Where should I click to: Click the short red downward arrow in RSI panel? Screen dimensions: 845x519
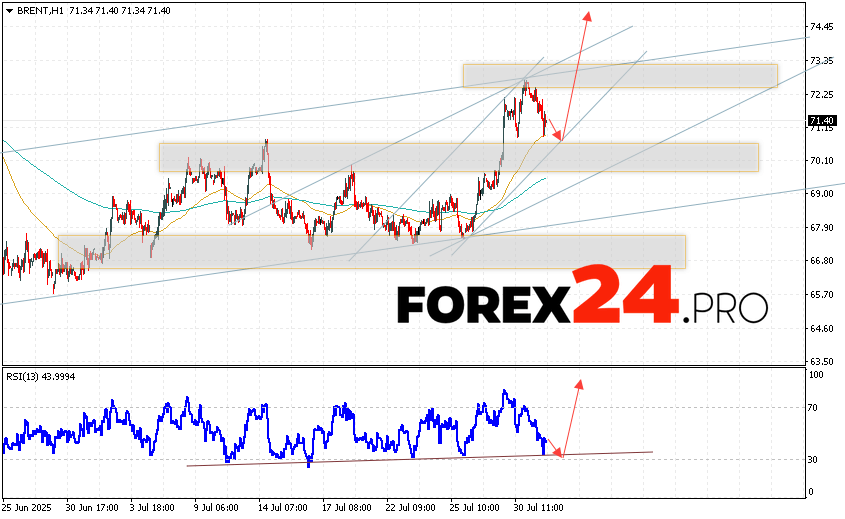click(x=552, y=448)
